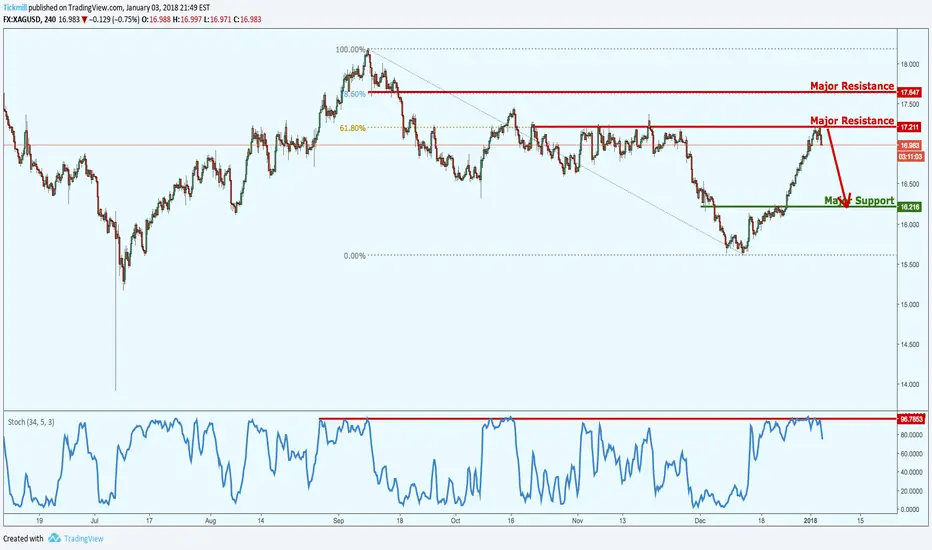Image resolution: width=932 pixels, height=550 pixels.
Task: Select the Stoch (34, 5, 3) indicator title
Action: click(x=31, y=422)
